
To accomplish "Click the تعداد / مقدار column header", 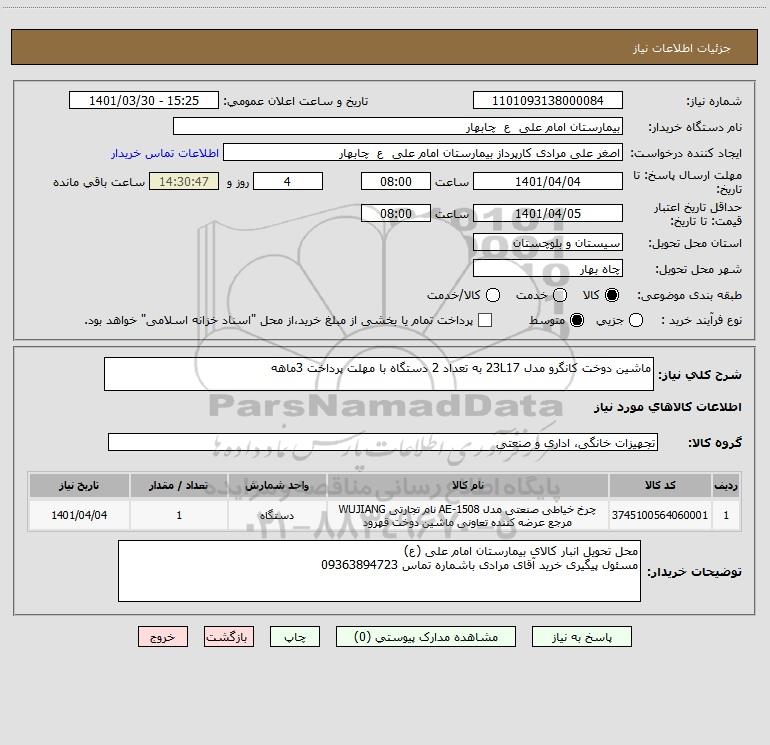I will pyautogui.click(x=179, y=485).
